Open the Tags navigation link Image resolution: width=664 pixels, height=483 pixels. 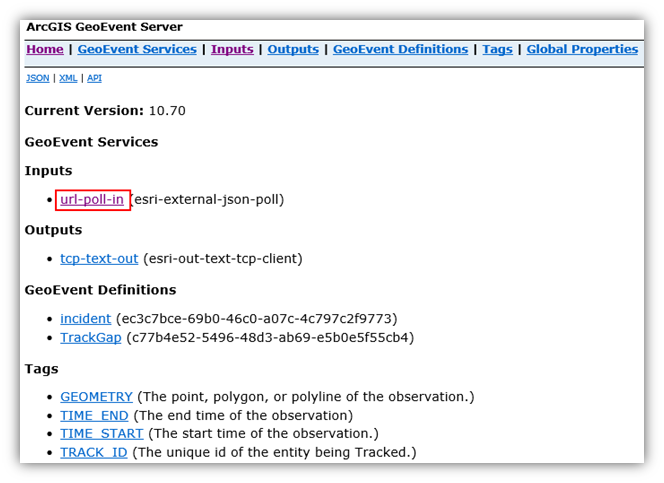pos(498,49)
